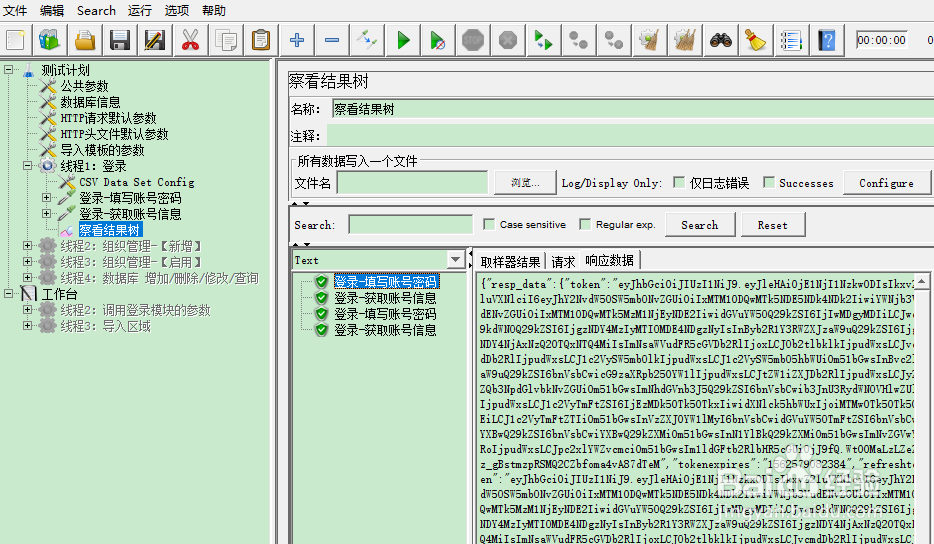Click response data scrollbar up arrow
This screenshot has width=934, height=544.
click(x=921, y=281)
